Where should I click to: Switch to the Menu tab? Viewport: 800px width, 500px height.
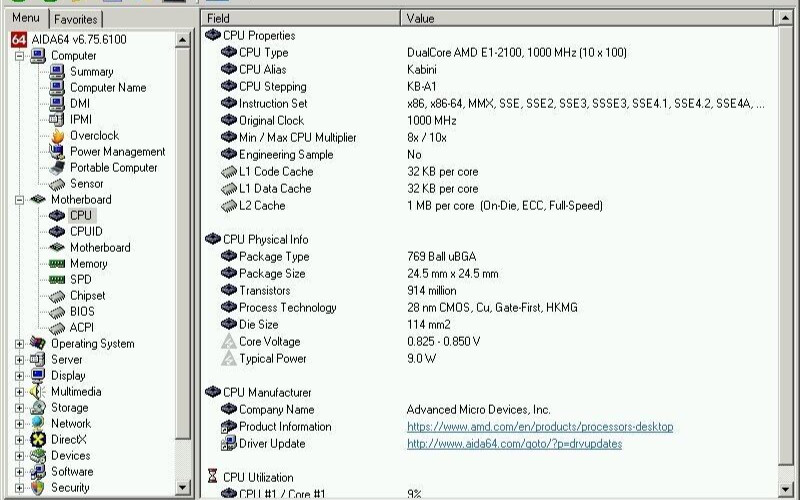[x=27, y=18]
